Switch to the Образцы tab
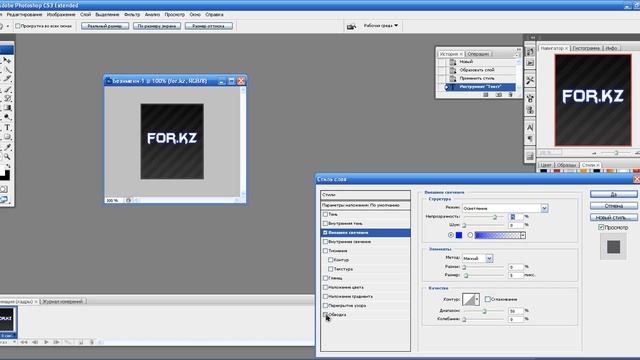The image size is (640, 360). pos(567,165)
